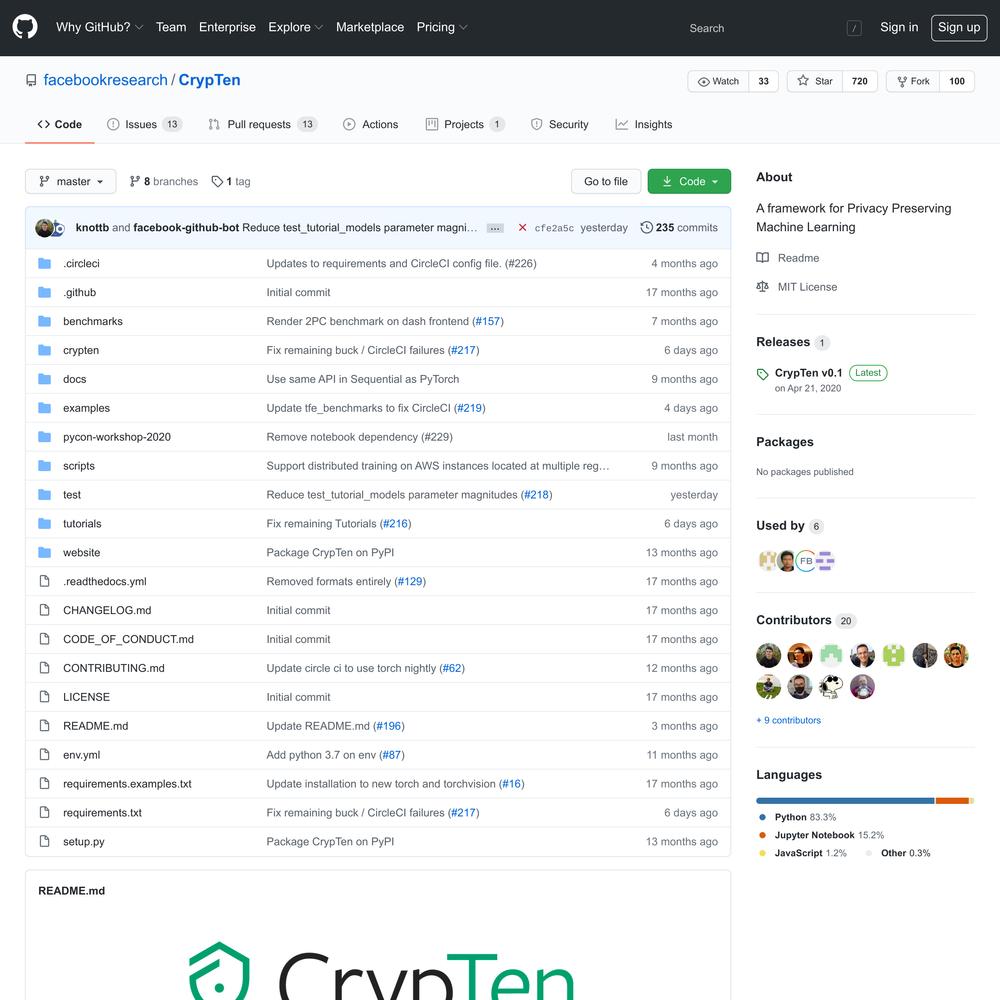
Task: Open the .readthedocs.yml file
Action: click(x=105, y=582)
